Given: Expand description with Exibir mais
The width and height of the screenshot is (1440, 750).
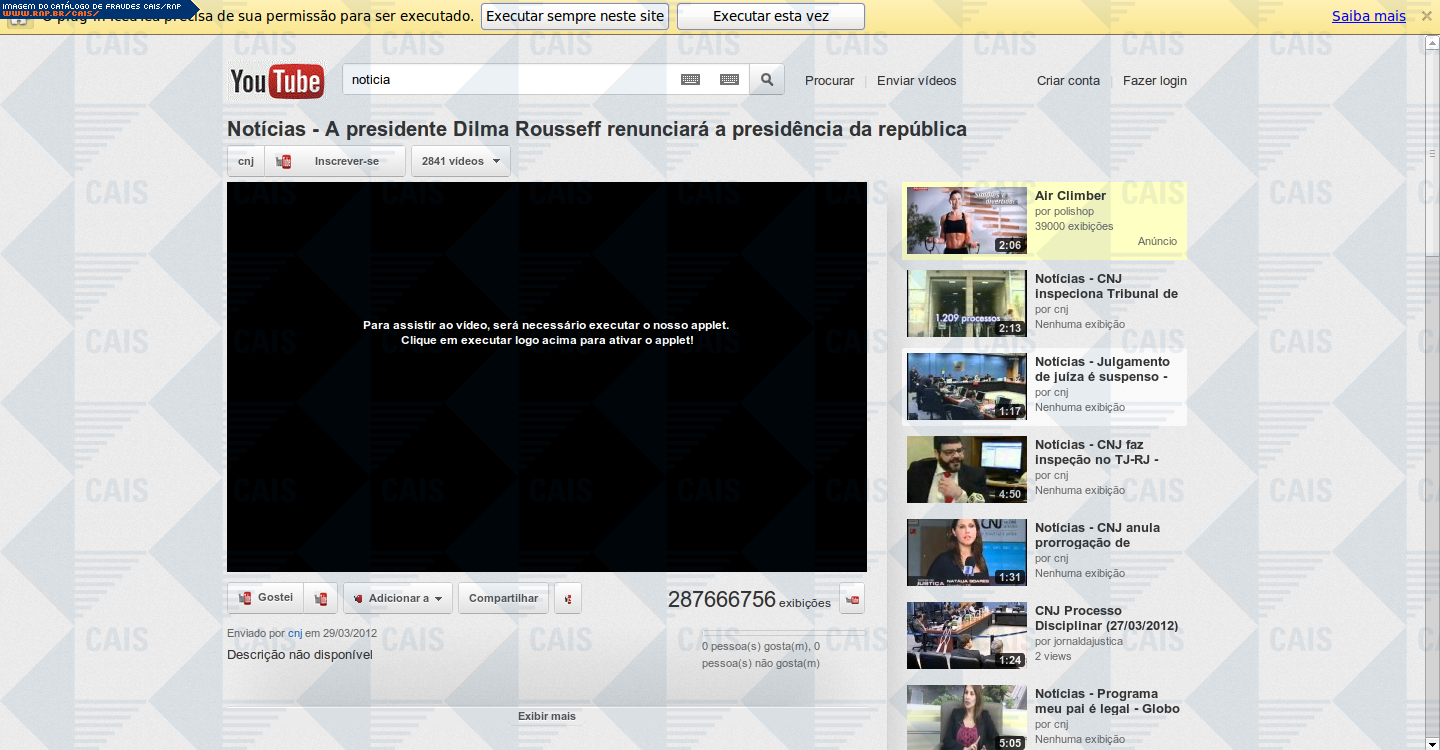Looking at the screenshot, I should (x=546, y=716).
